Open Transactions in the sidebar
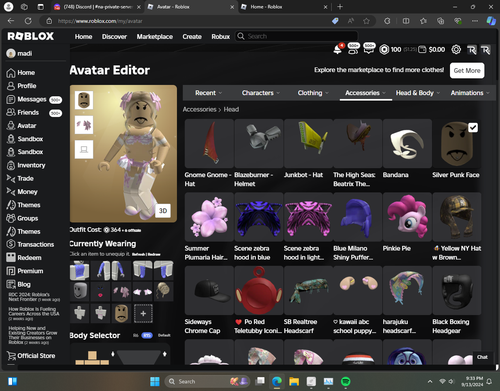Screen dimensions: 500x391 click(x=30, y=244)
